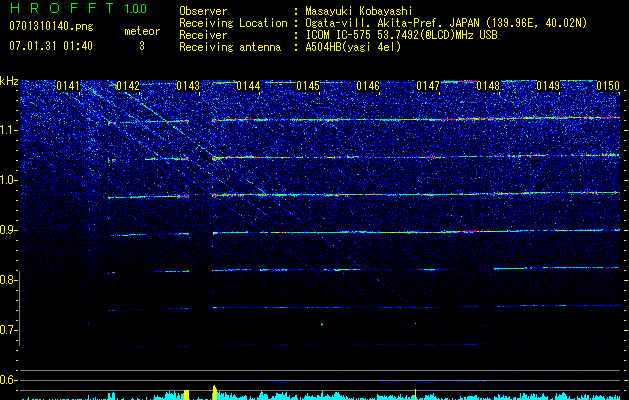Click the 0.6 frequency axis label
Viewport: 629px width, 400px height.
click(x=9, y=380)
